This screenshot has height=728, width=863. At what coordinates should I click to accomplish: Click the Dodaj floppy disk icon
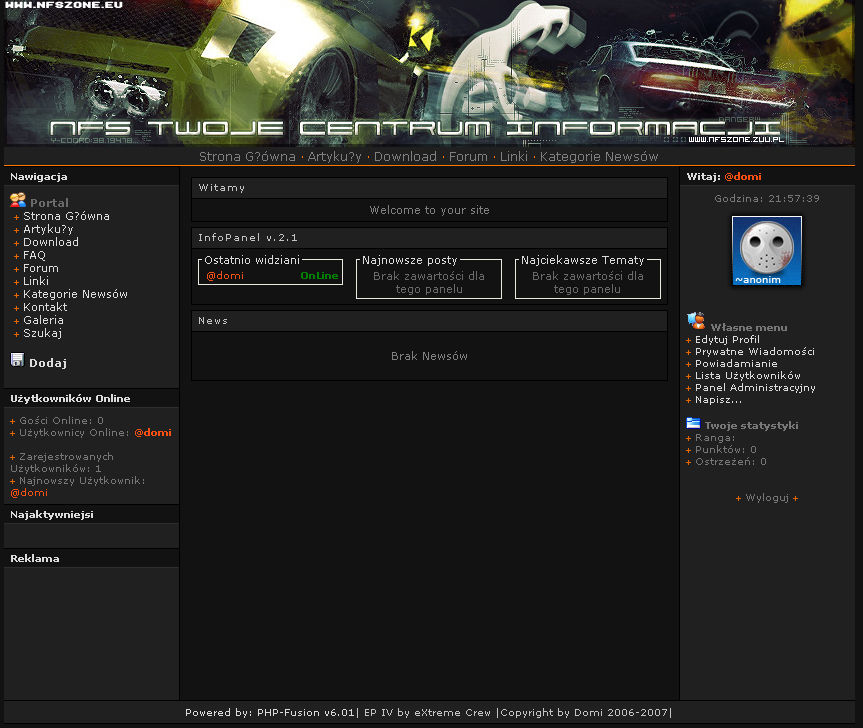17,360
